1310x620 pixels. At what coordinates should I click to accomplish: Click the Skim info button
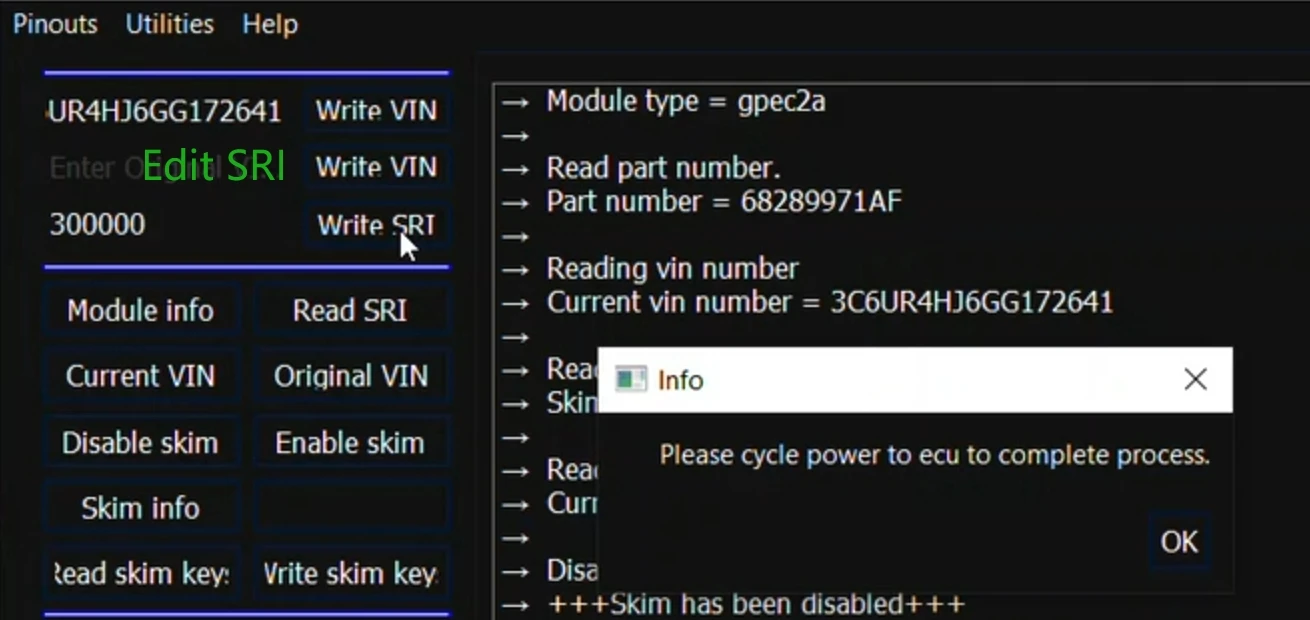tap(140, 507)
